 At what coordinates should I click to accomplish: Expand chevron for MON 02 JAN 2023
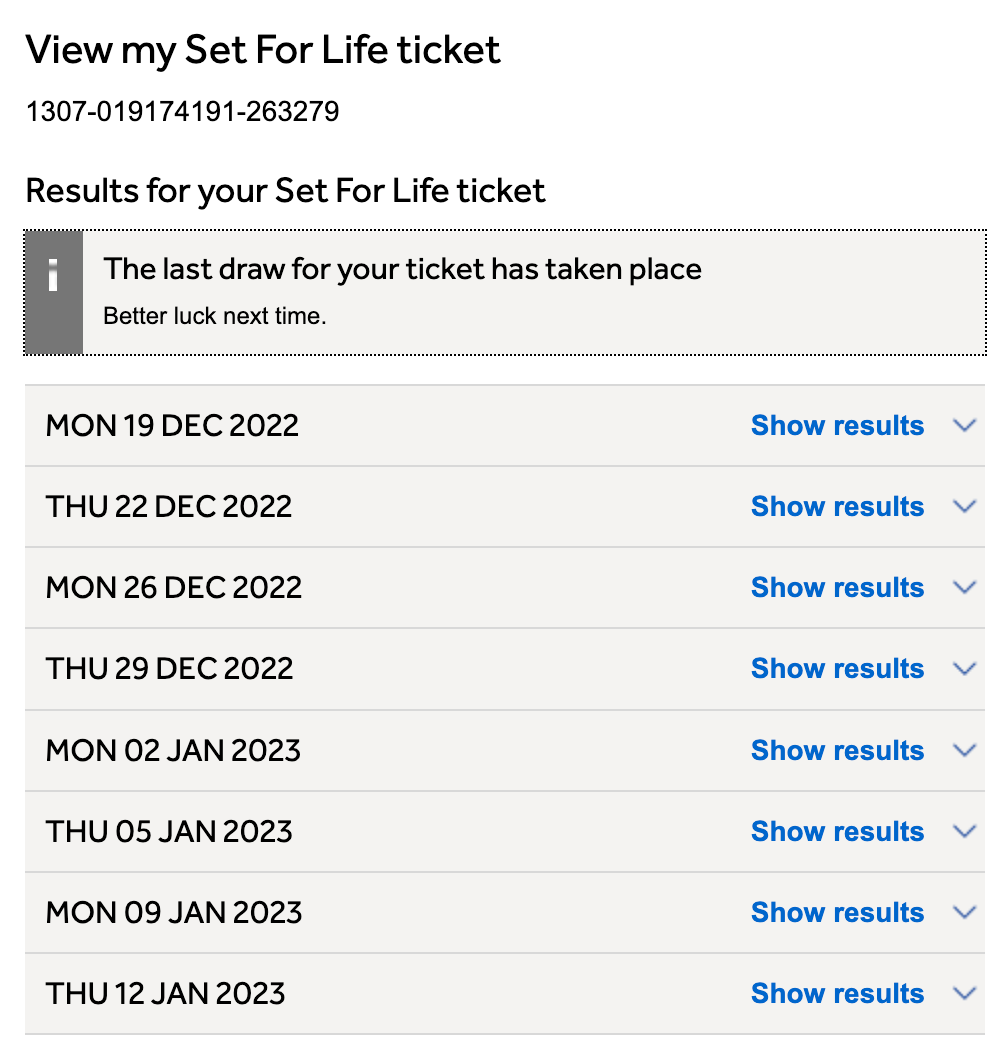tap(964, 750)
